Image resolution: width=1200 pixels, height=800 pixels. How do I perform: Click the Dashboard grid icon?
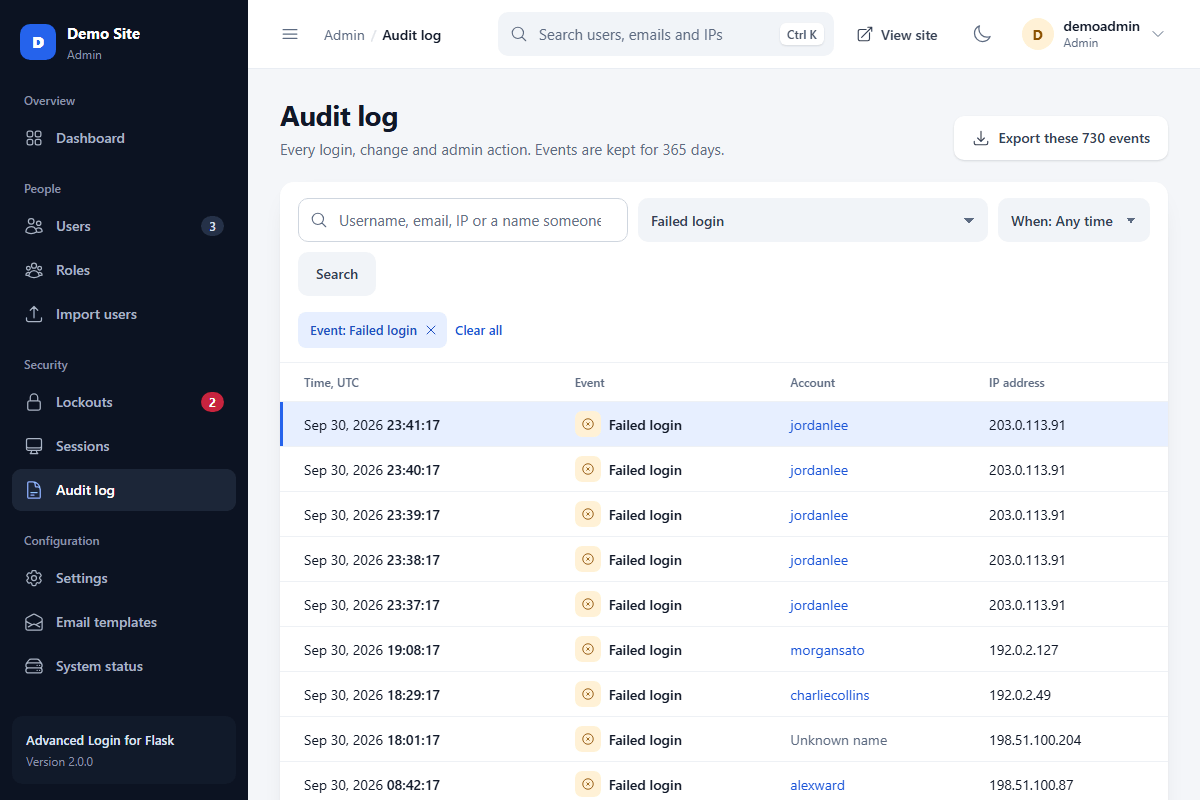tap(34, 138)
